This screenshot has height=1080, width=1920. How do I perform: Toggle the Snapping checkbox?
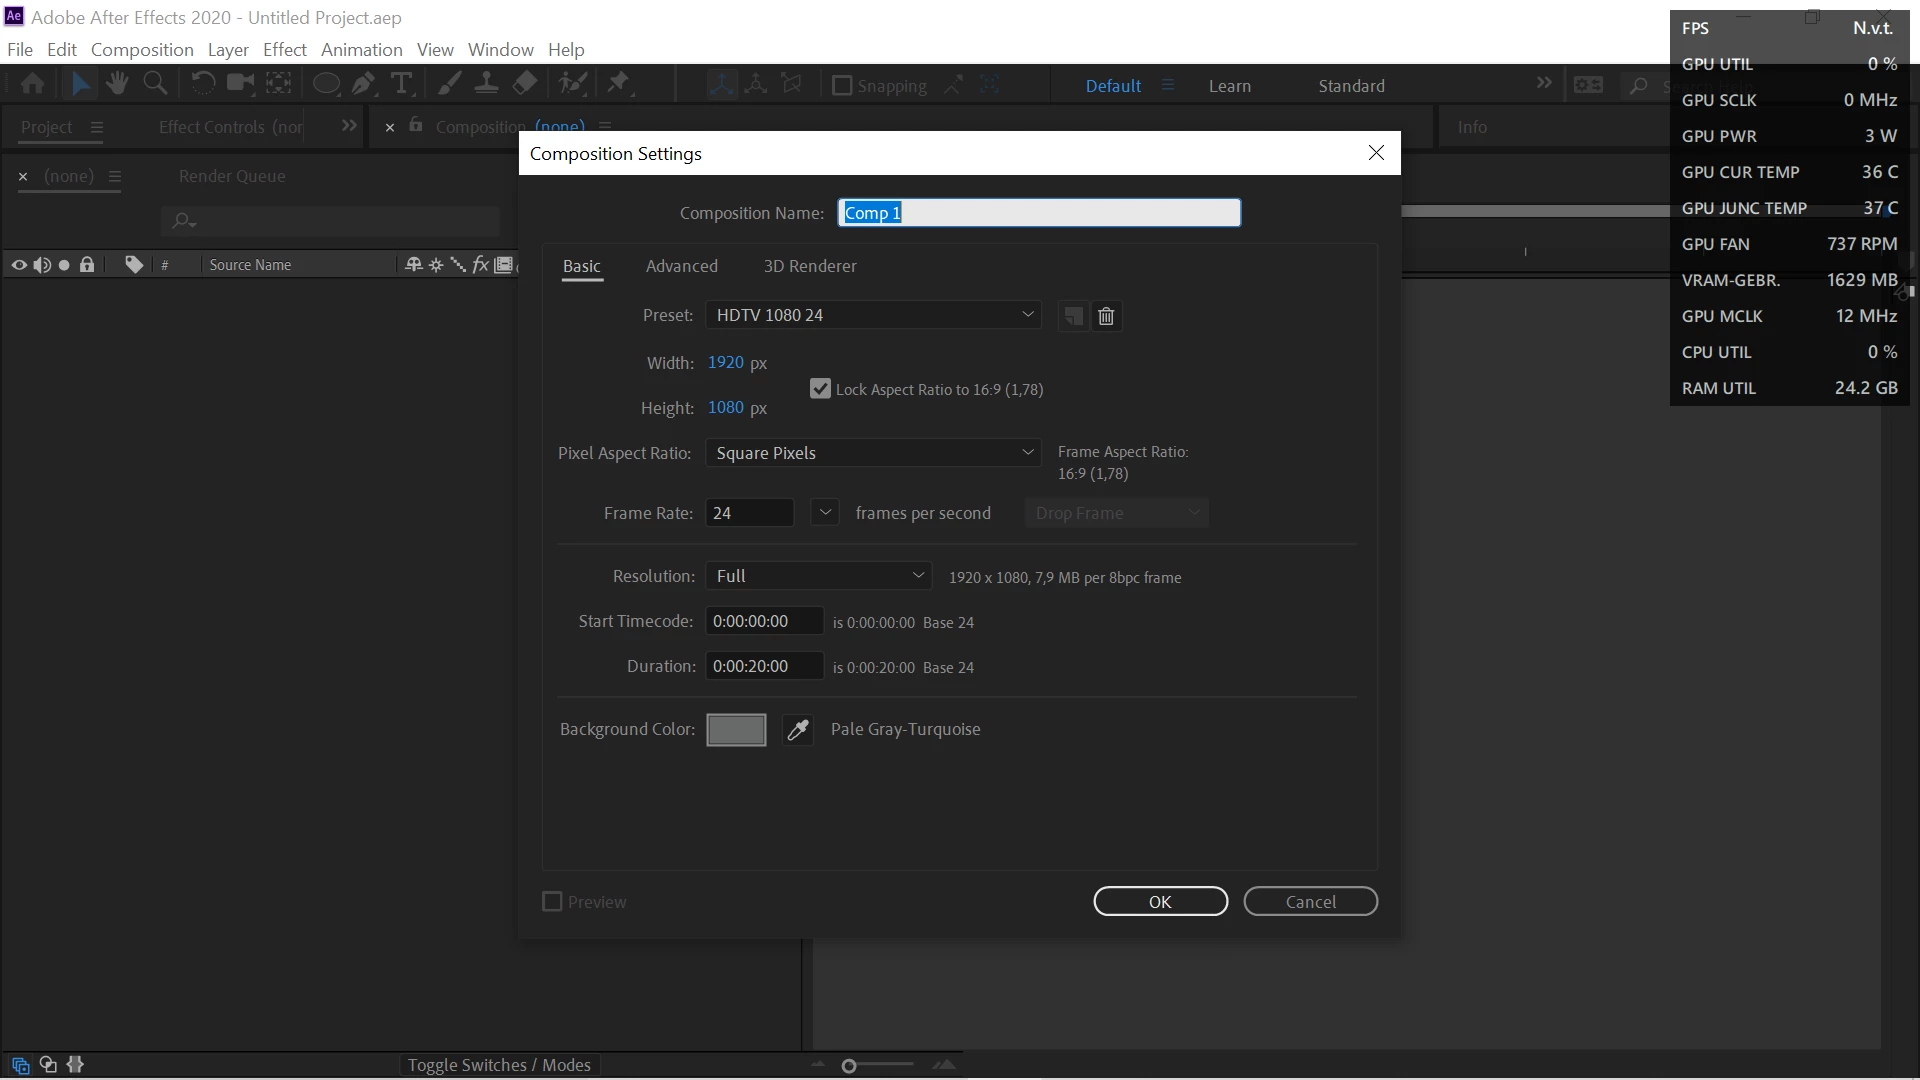coord(842,86)
